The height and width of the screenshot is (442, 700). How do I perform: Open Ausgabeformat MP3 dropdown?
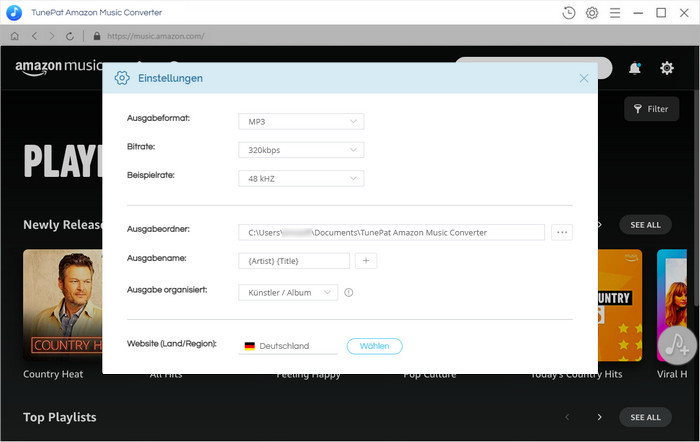click(301, 121)
